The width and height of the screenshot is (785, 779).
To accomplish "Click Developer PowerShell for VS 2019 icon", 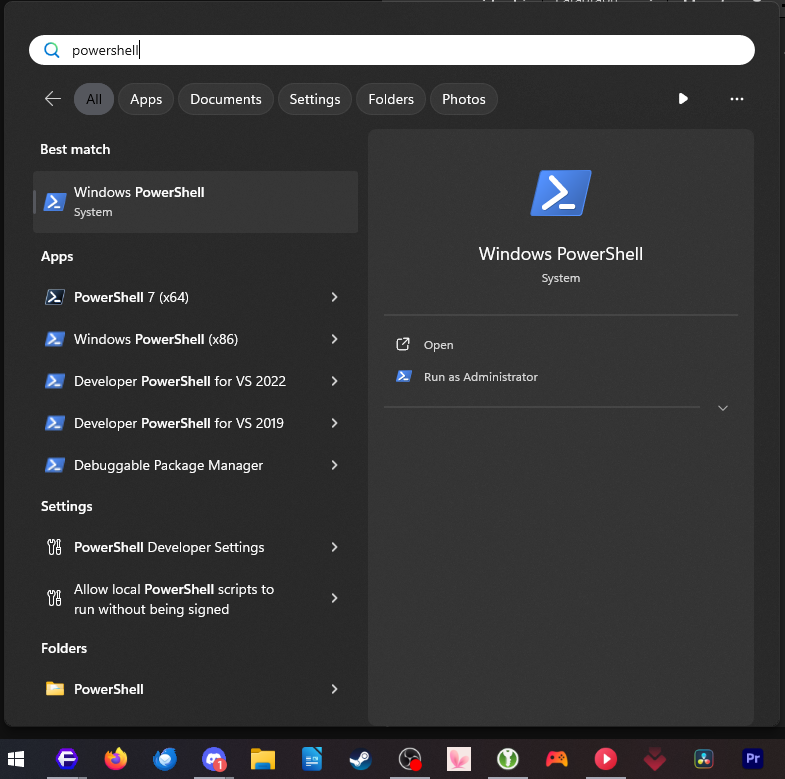I will tap(55, 424).
